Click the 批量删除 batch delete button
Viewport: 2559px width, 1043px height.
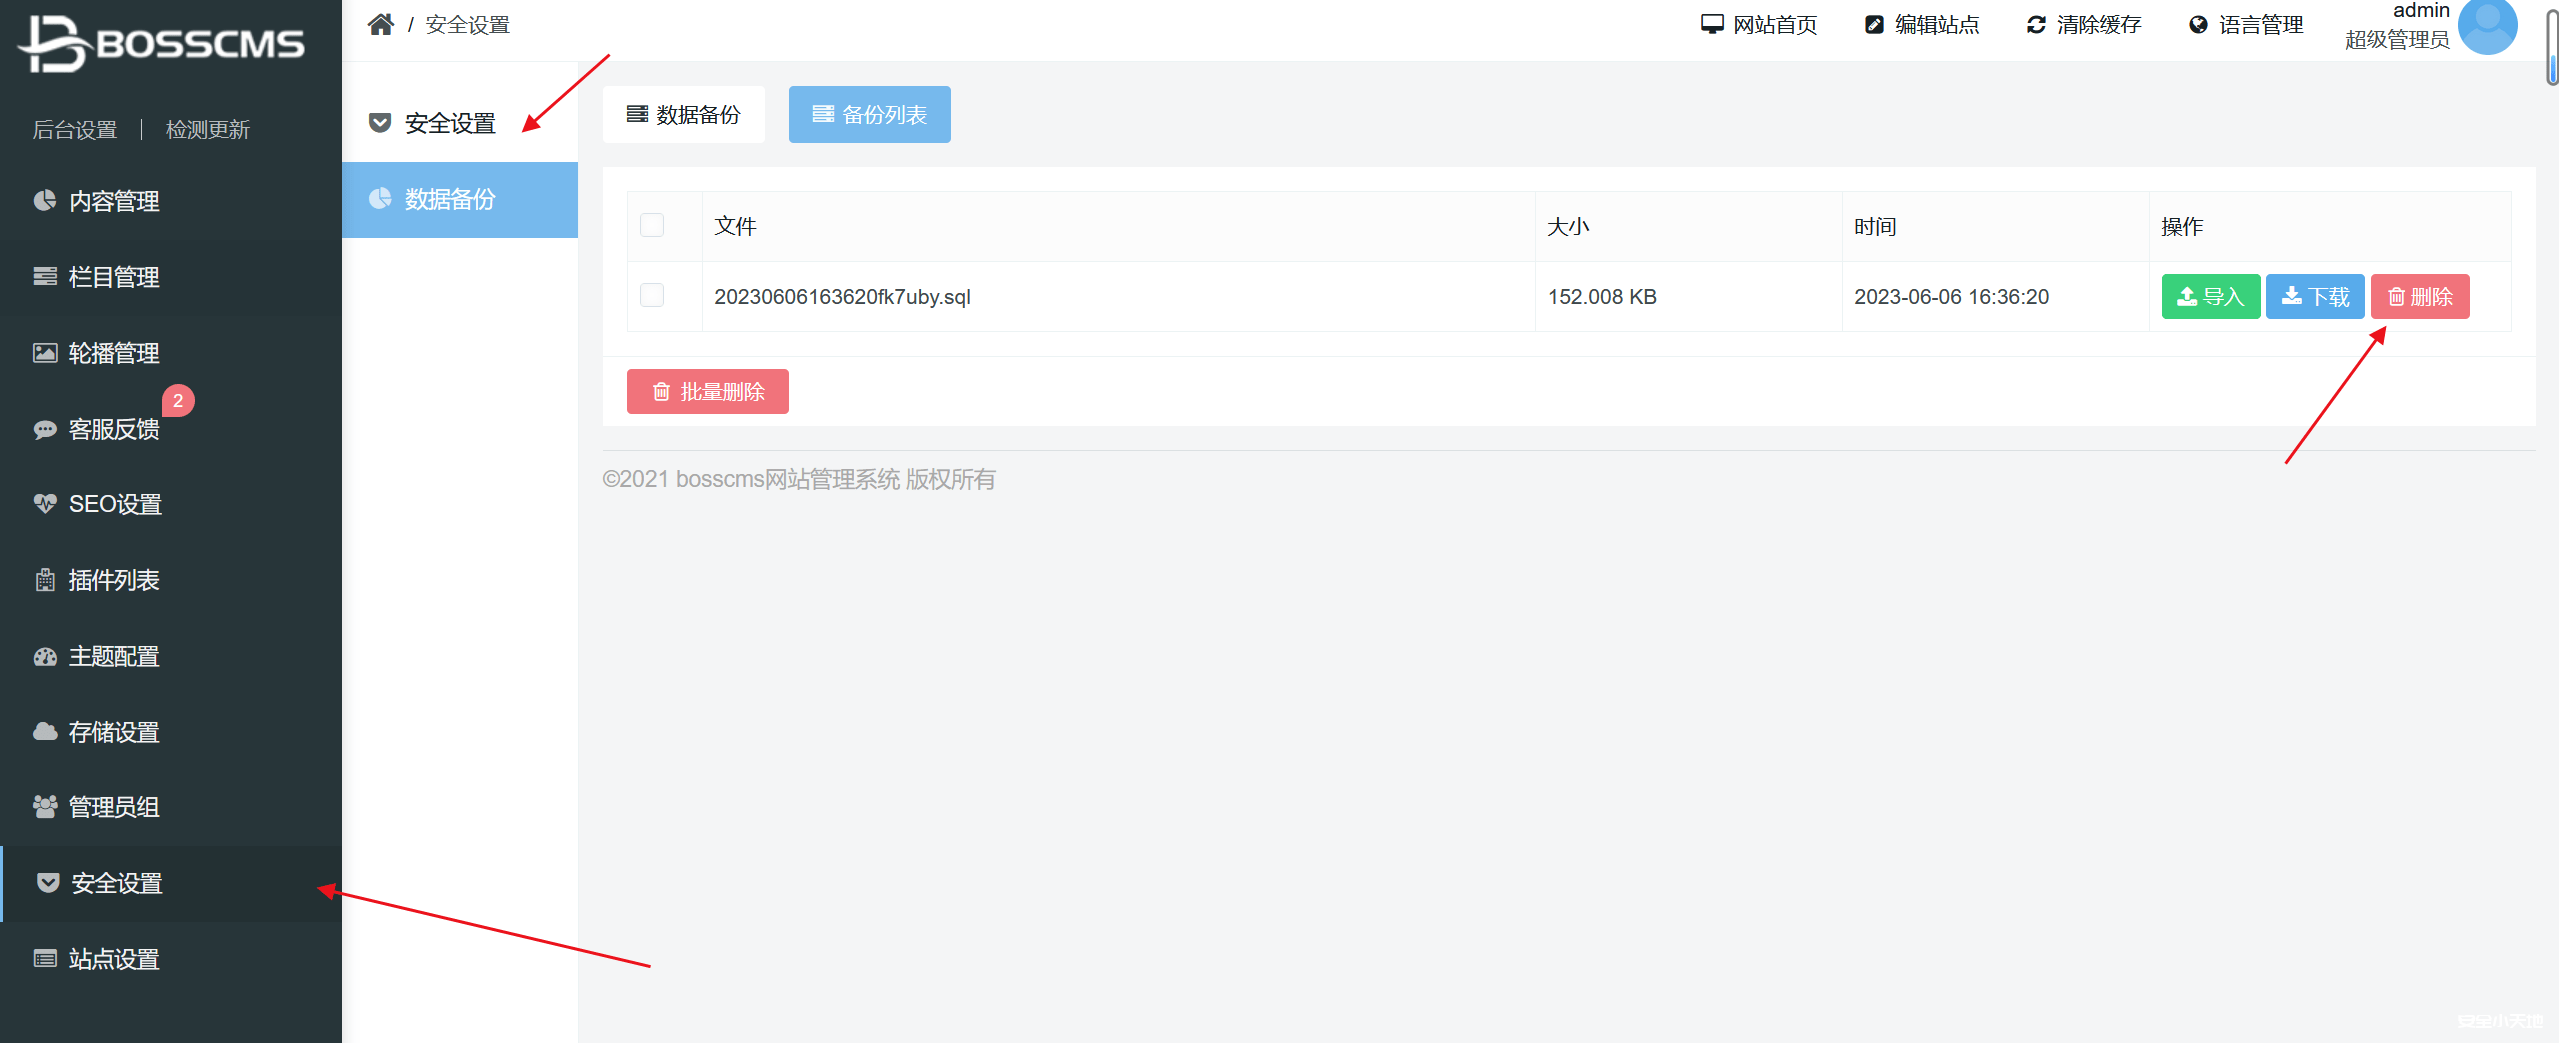(x=708, y=391)
